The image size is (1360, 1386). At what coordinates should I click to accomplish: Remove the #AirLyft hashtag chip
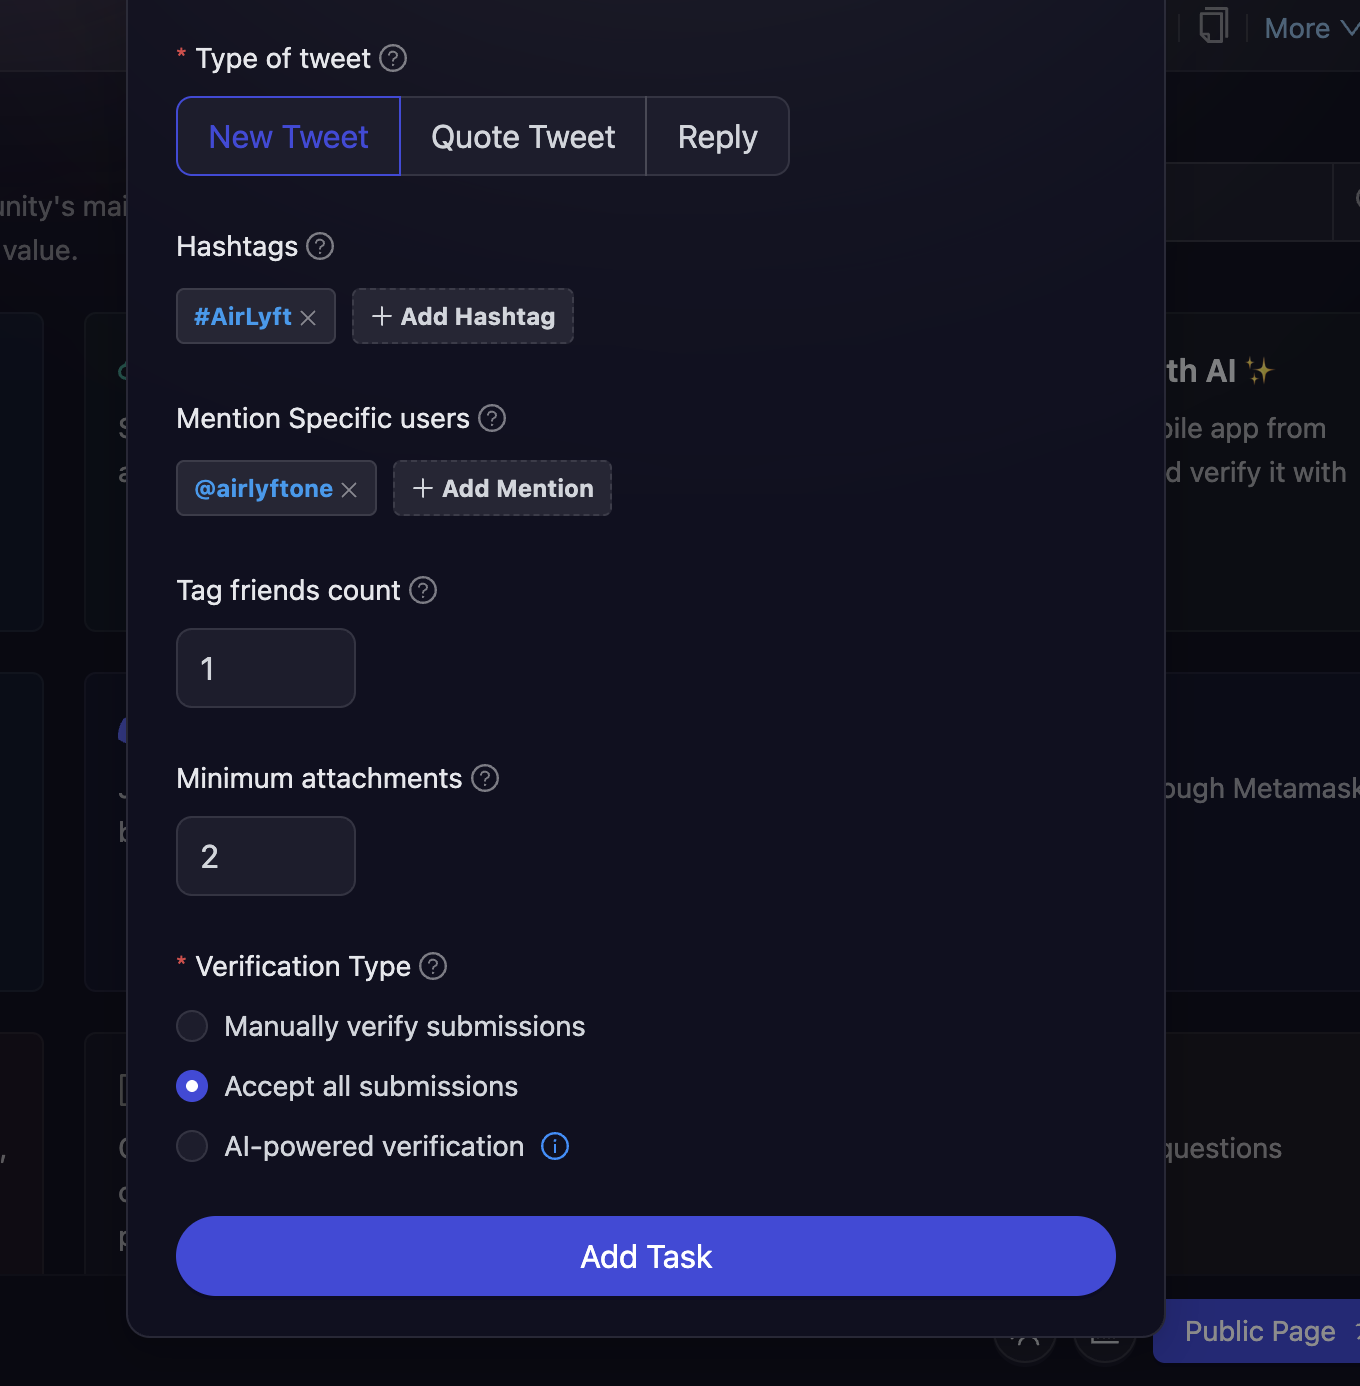tap(308, 316)
